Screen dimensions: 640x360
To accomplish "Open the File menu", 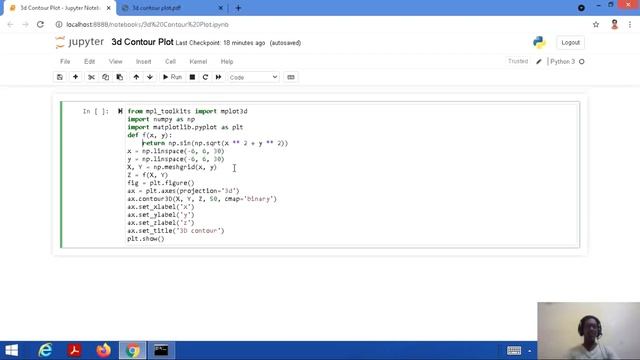I will (65, 62).
